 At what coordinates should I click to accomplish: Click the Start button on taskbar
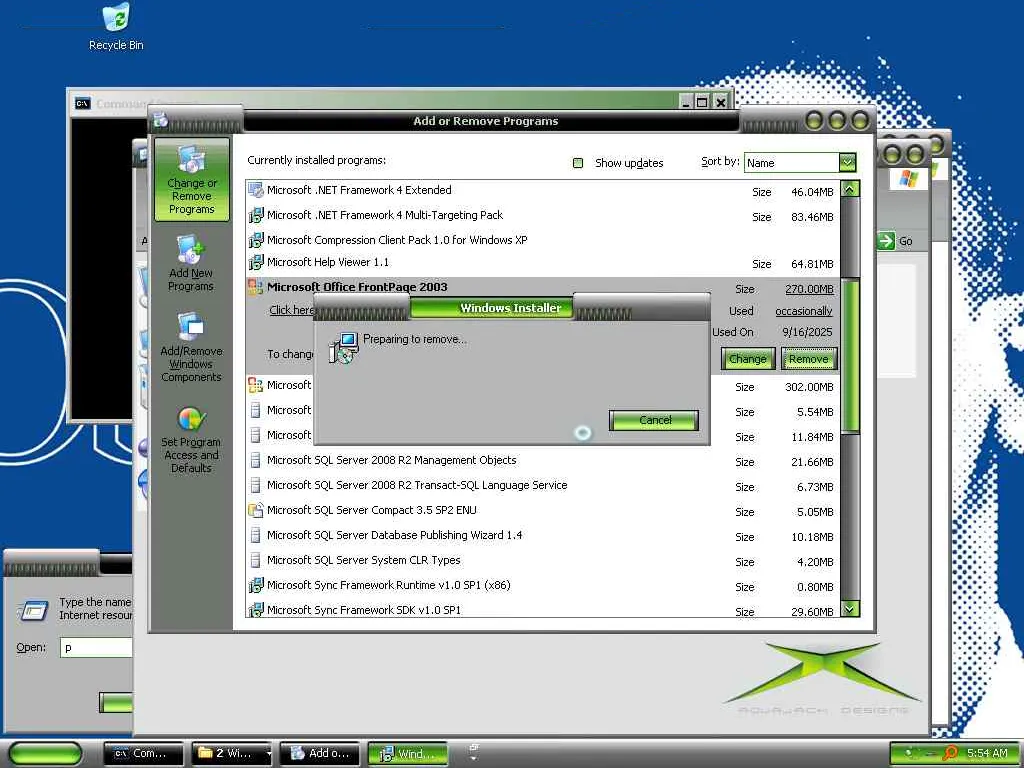click(46, 753)
